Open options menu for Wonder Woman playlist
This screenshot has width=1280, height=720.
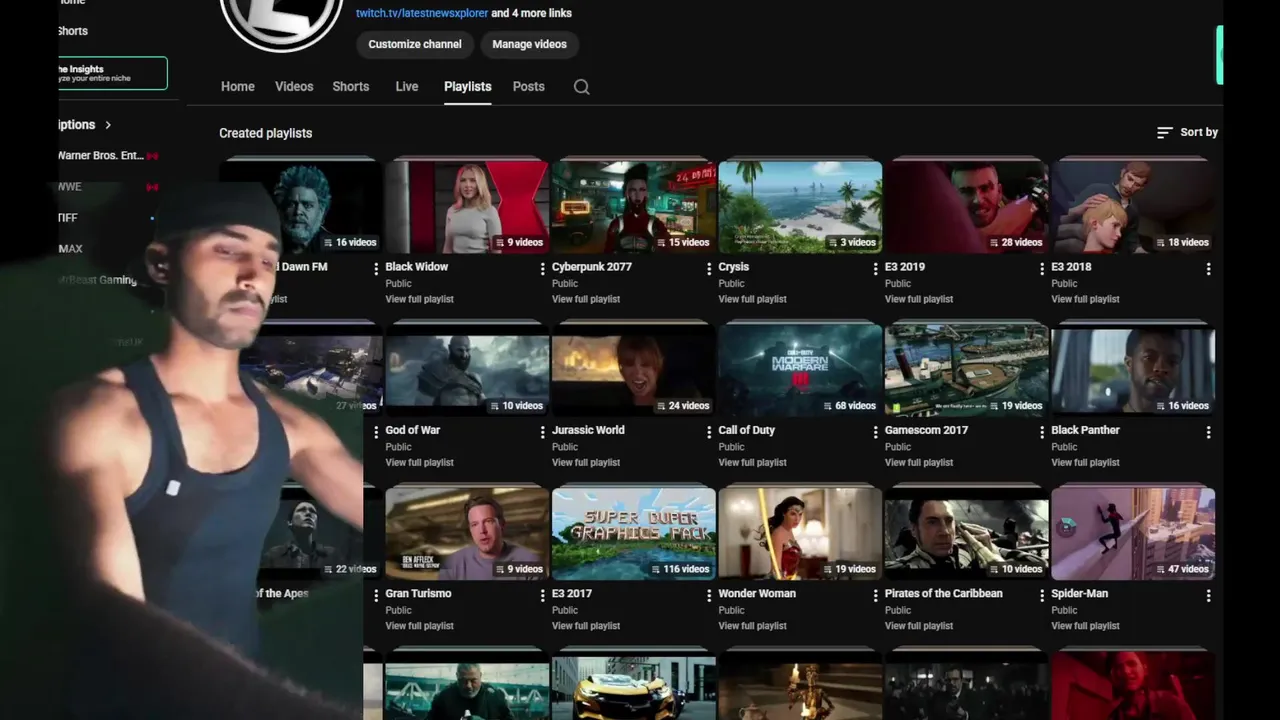(x=875, y=595)
